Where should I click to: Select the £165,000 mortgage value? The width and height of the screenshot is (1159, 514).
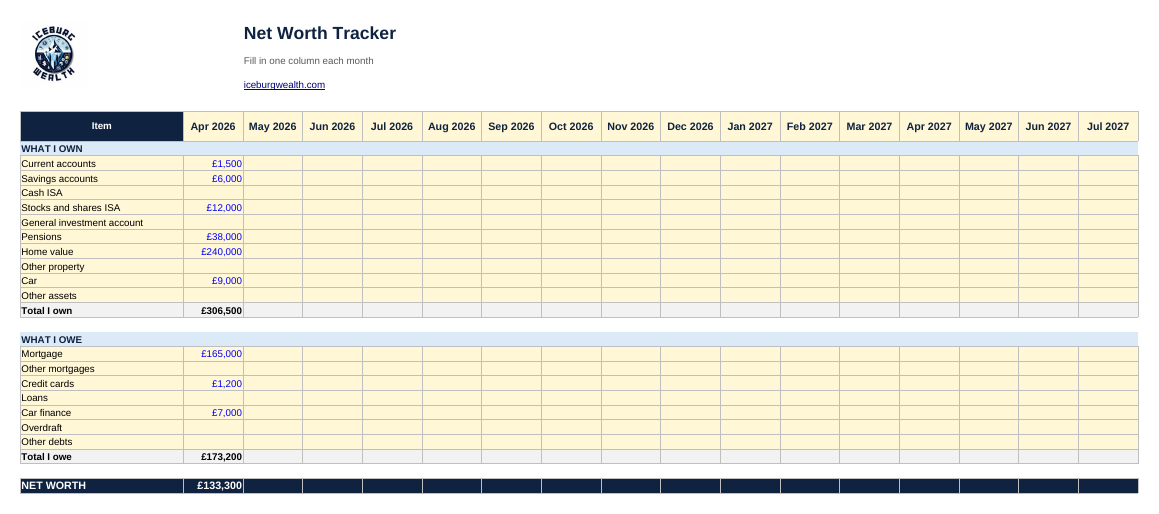pos(213,354)
